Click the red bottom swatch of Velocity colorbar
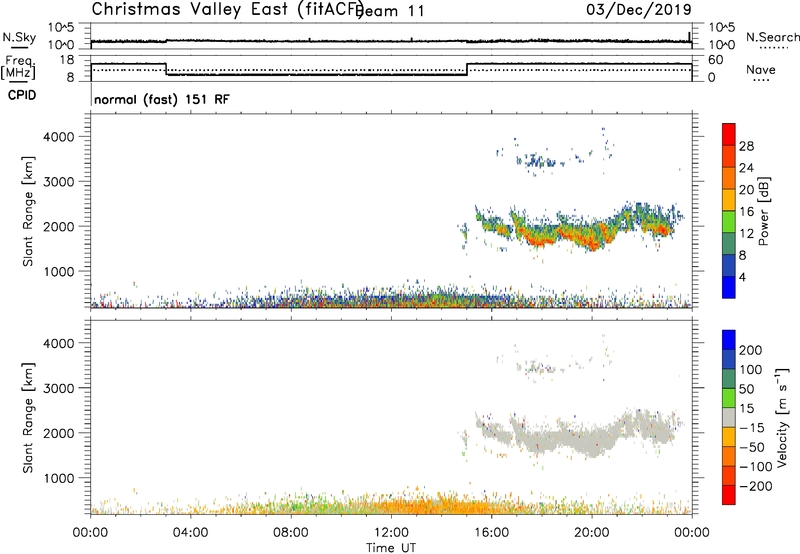This screenshot has height=554, width=800. (x=729, y=495)
